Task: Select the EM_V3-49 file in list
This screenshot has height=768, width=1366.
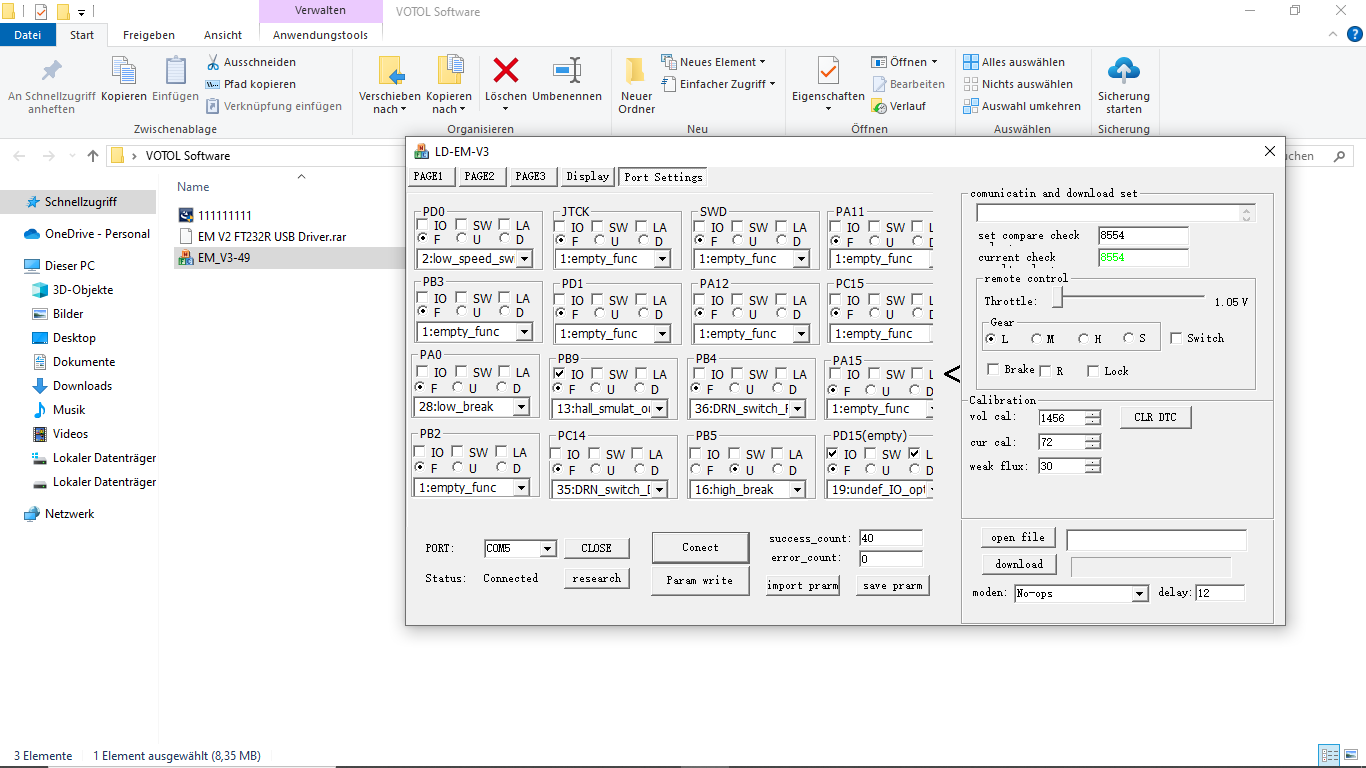Action: pyautogui.click(x=224, y=257)
